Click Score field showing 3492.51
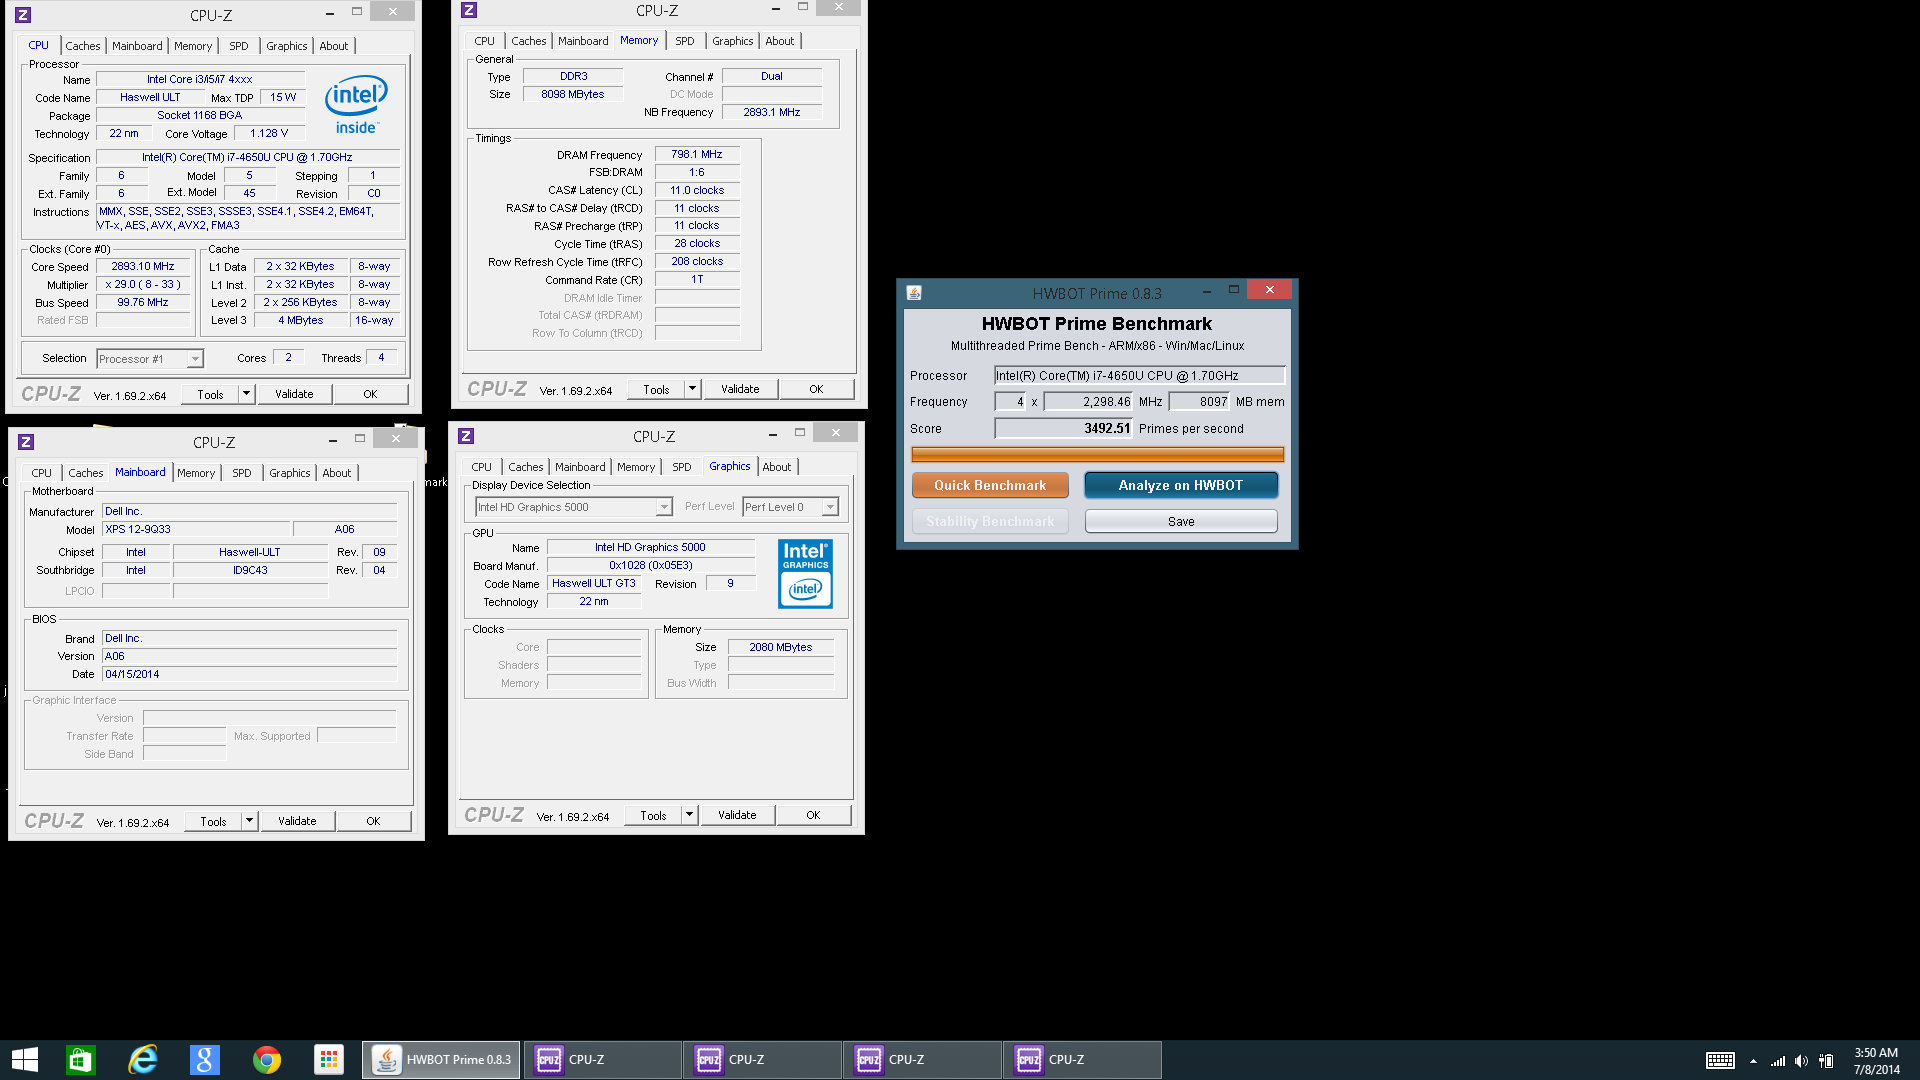This screenshot has height=1080, width=1920. (x=1063, y=428)
